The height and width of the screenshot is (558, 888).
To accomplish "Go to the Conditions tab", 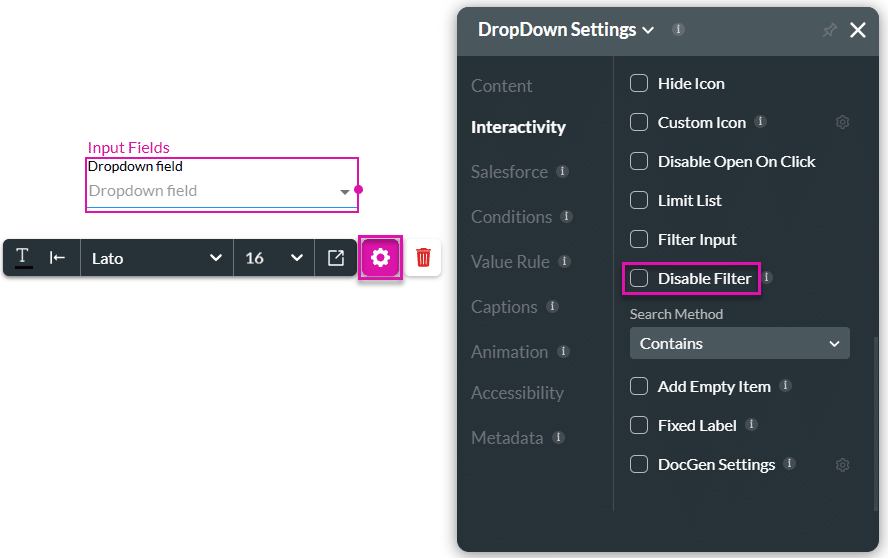I will pos(511,216).
